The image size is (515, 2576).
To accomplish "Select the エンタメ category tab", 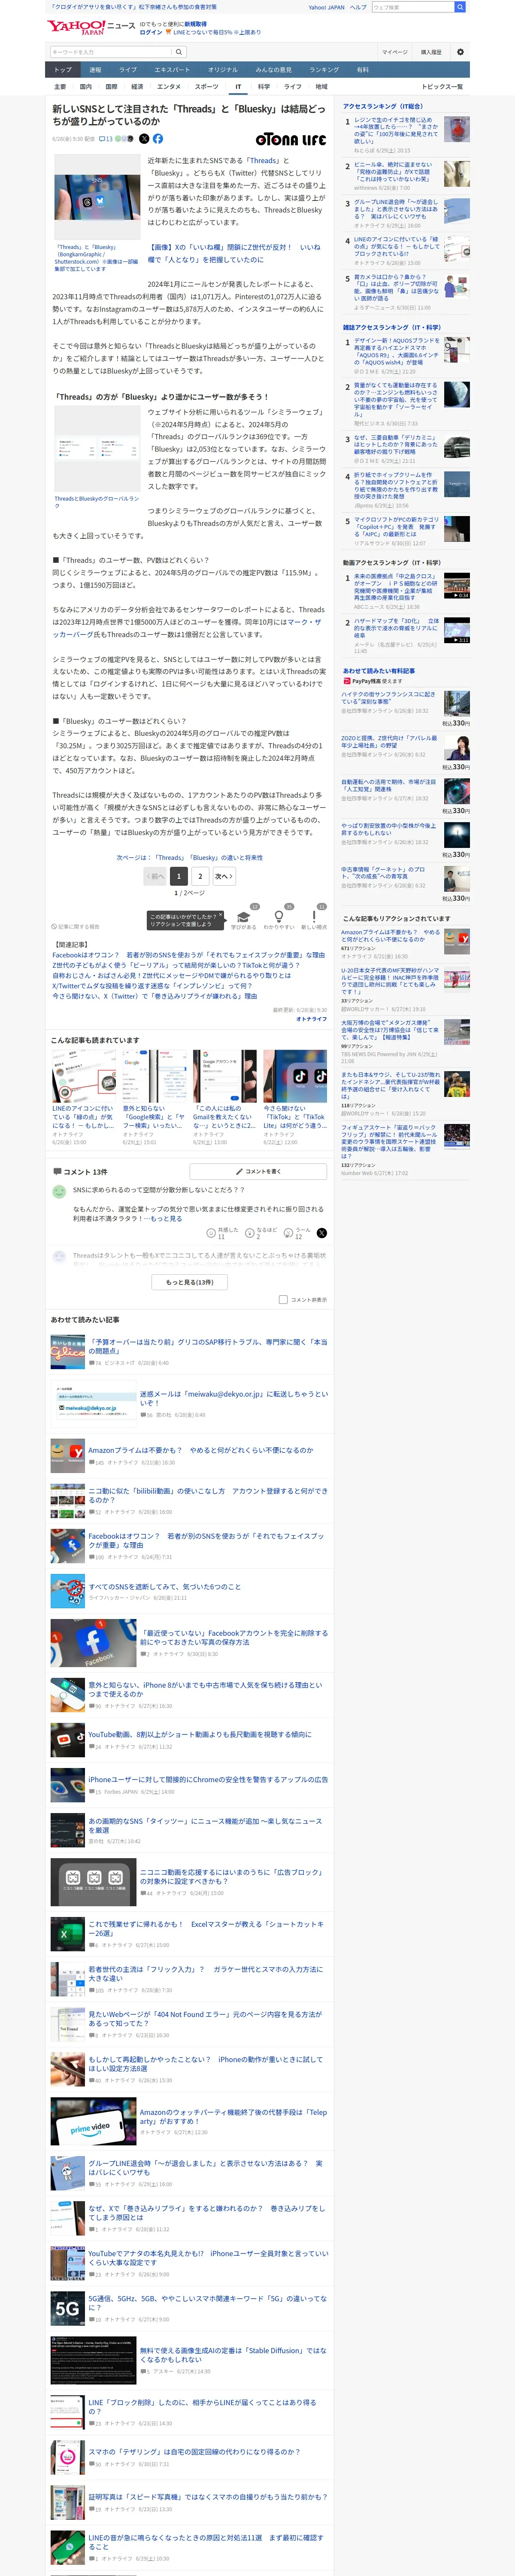I will tap(169, 87).
